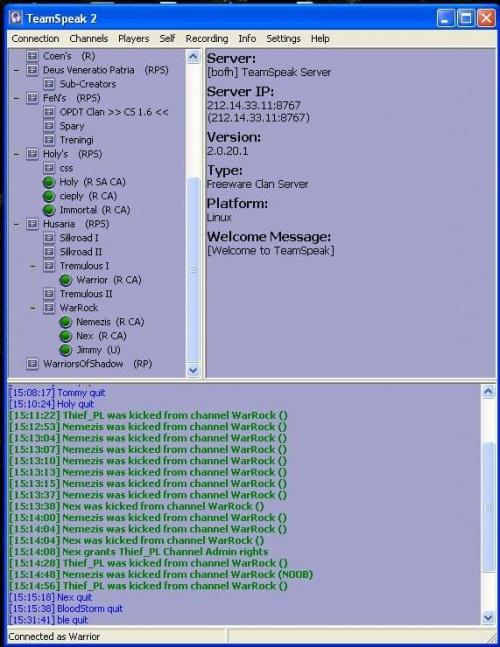500x647 pixels.
Task: Collapse the Tremulous I sub-channel
Action: tap(33, 266)
